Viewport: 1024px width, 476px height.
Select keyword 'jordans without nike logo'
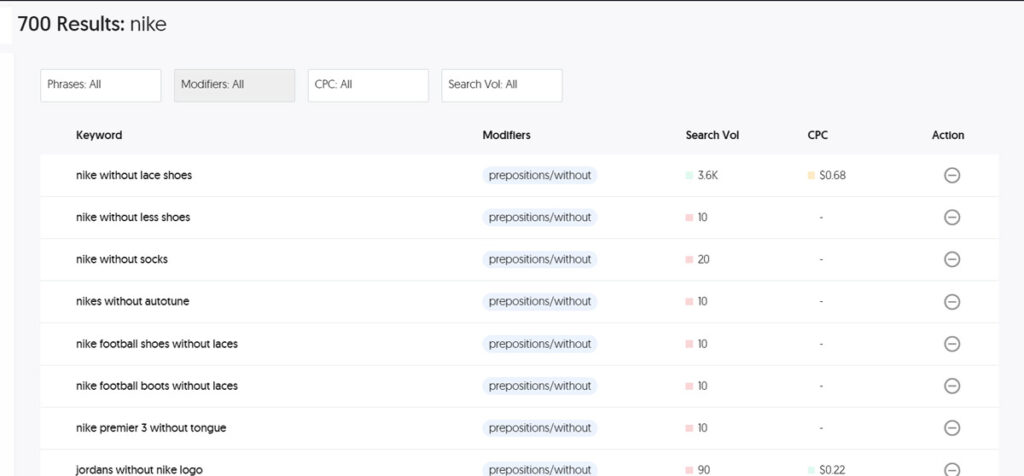click(139, 469)
